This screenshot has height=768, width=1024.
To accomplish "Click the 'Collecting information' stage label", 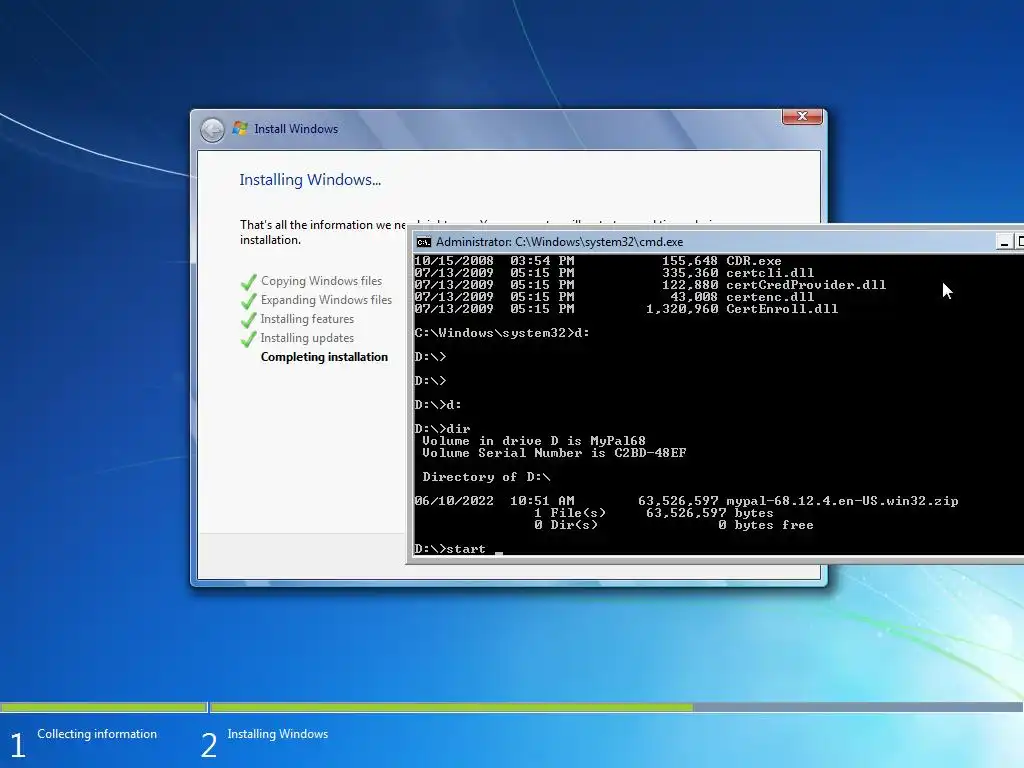I will point(97,734).
